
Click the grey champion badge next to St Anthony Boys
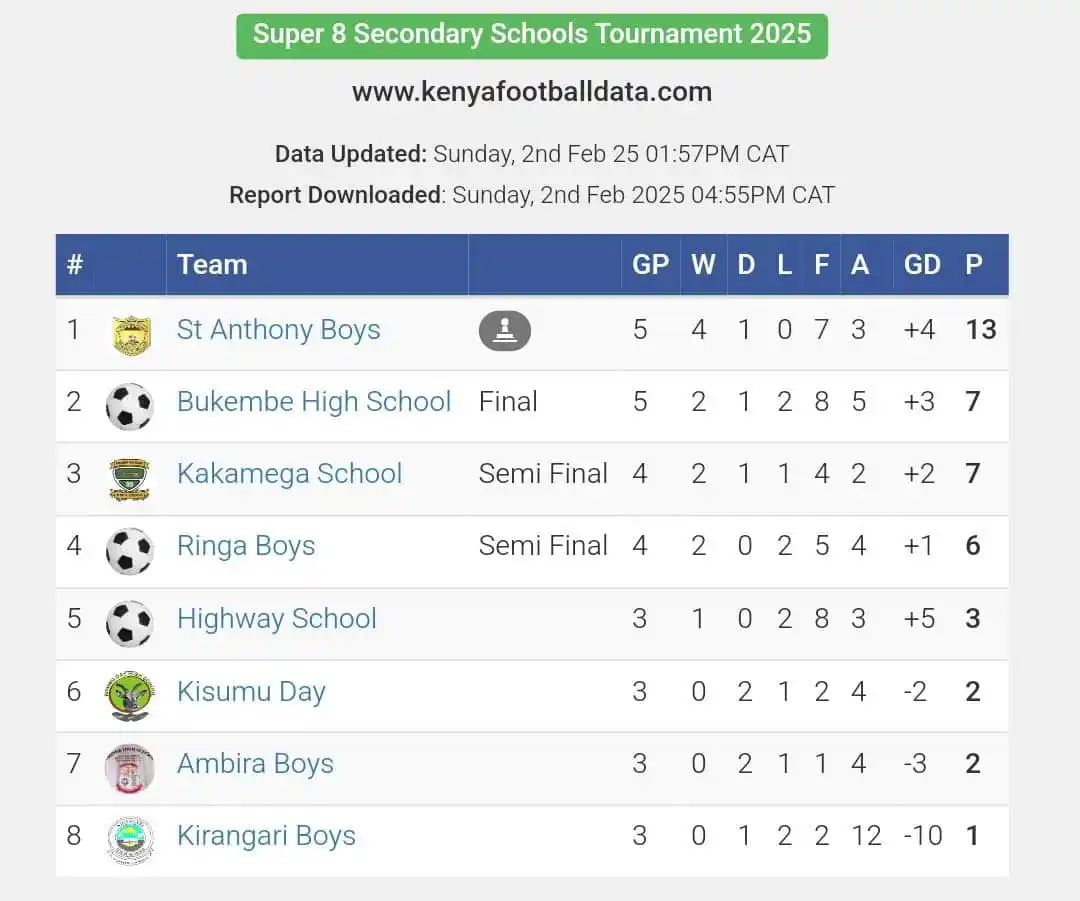505,331
